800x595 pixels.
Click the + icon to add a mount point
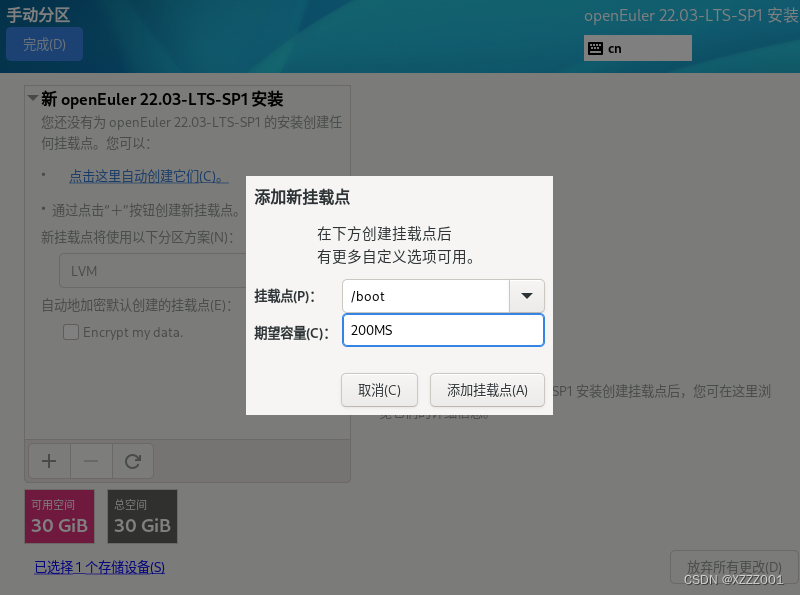pos(48,460)
